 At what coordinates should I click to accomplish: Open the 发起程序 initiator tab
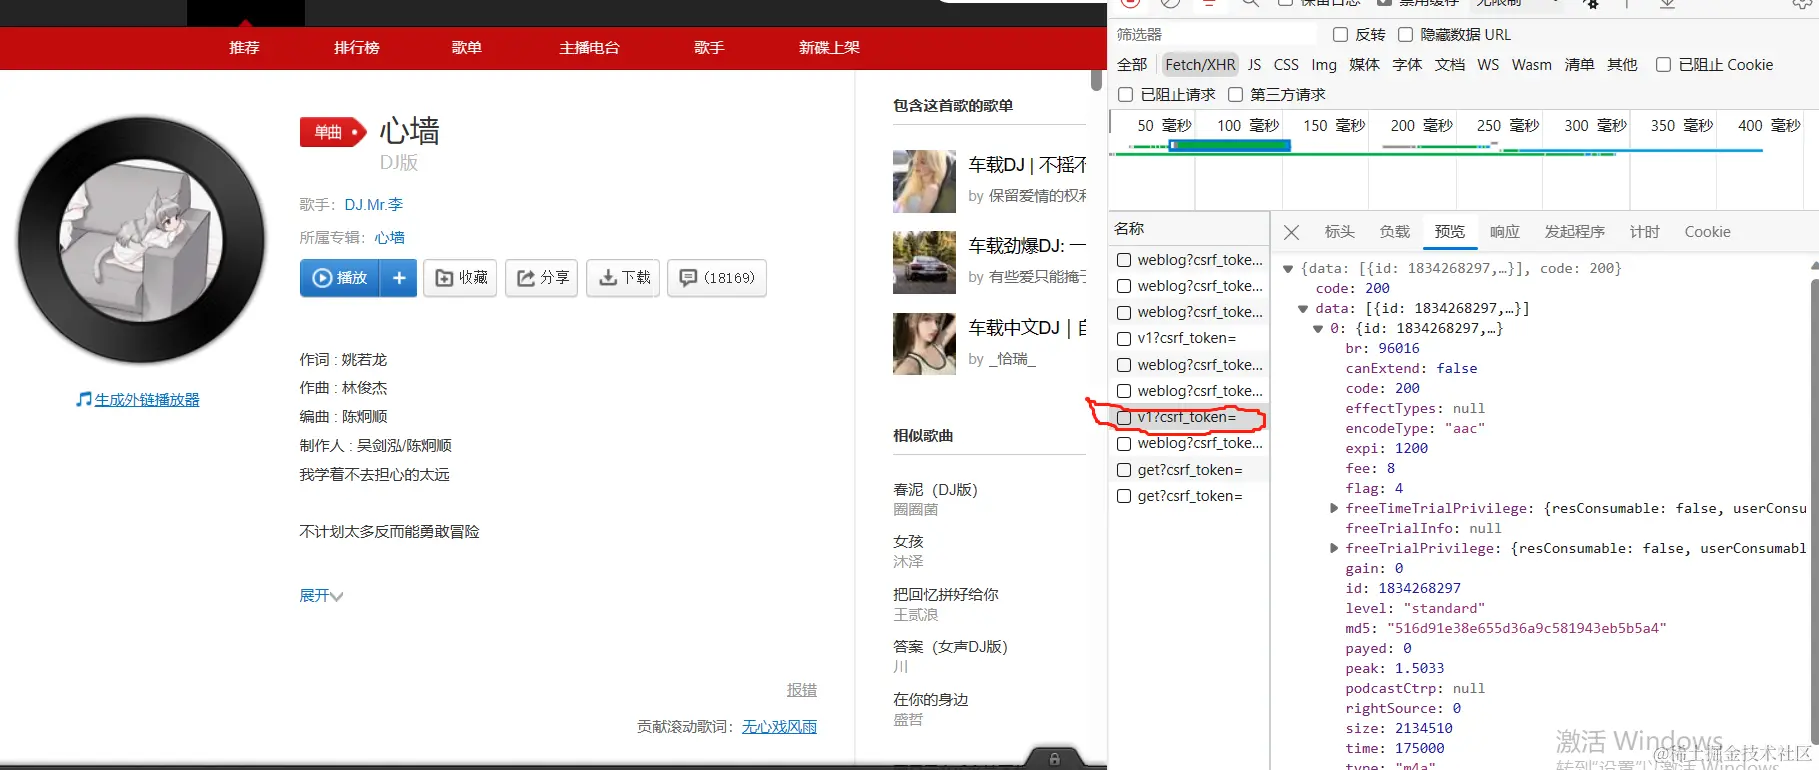1574,232
